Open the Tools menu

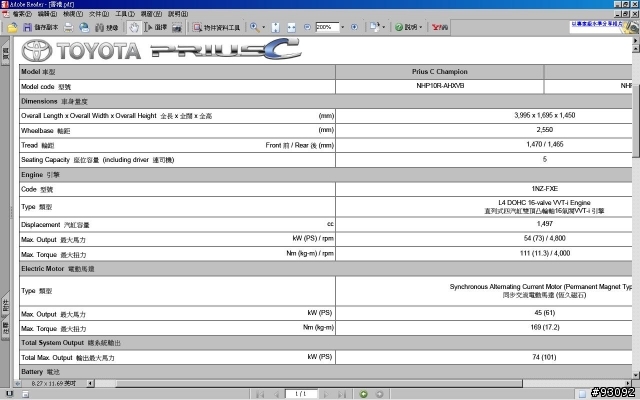pos(124,14)
